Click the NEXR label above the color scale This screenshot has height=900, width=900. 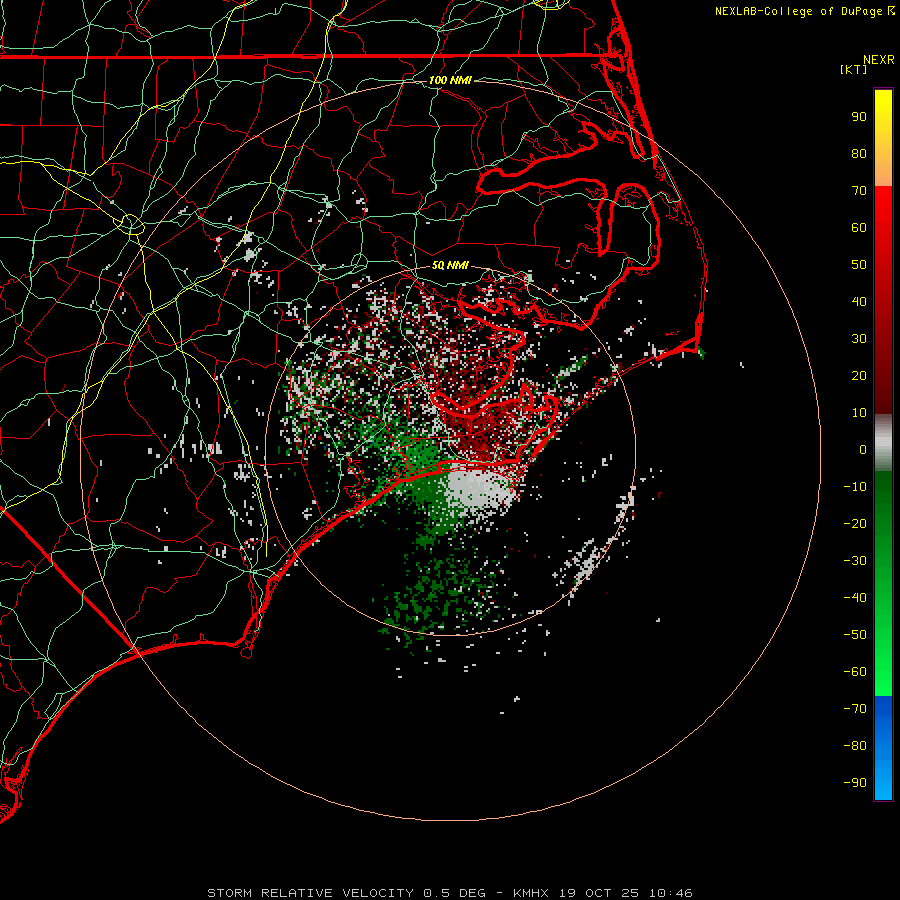878,60
